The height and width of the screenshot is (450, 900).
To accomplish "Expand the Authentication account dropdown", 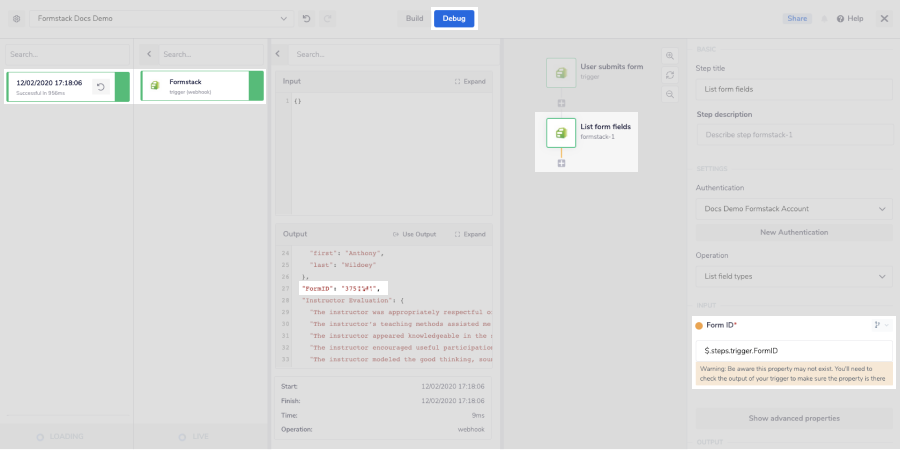I will 793,209.
